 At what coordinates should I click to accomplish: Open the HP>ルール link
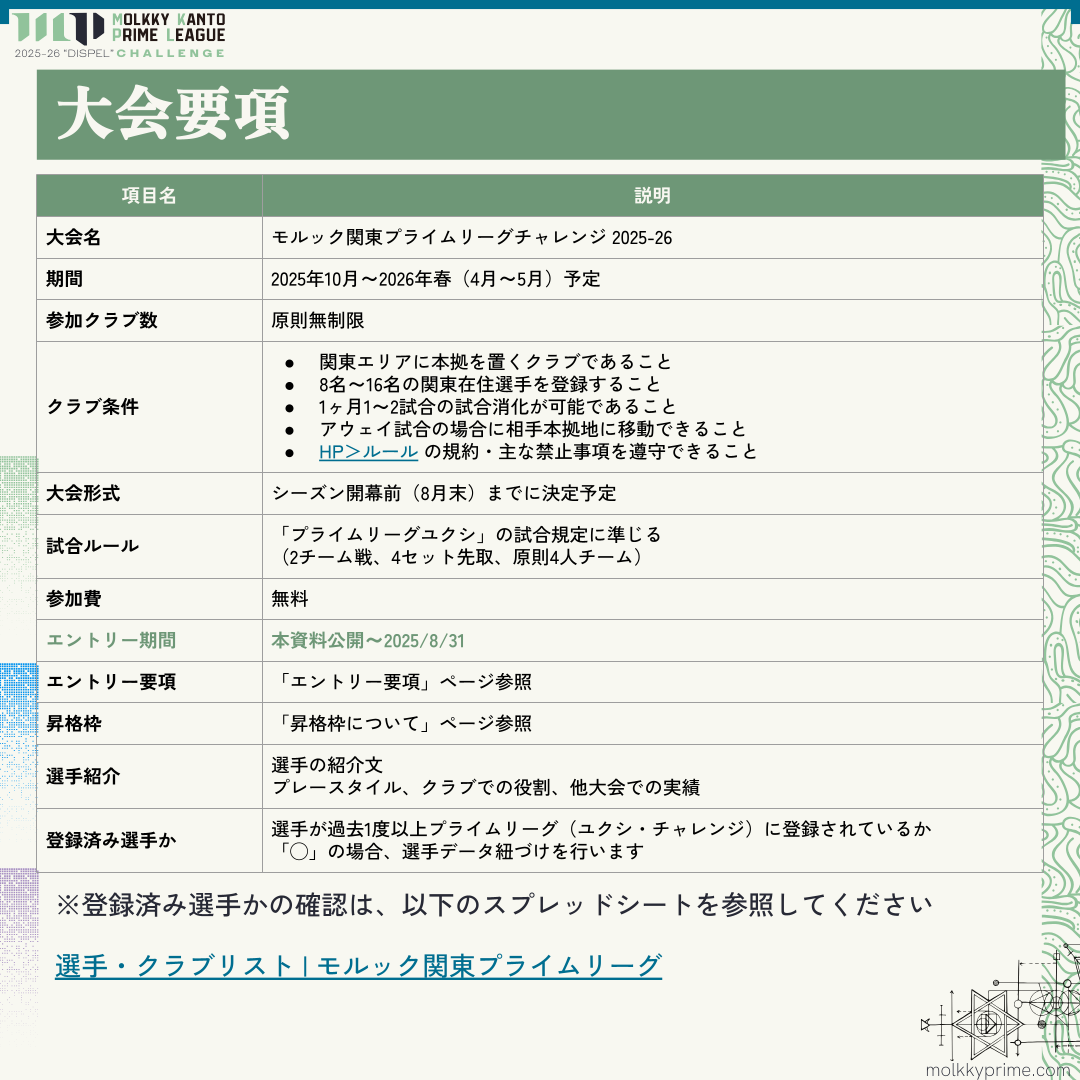pos(368,451)
